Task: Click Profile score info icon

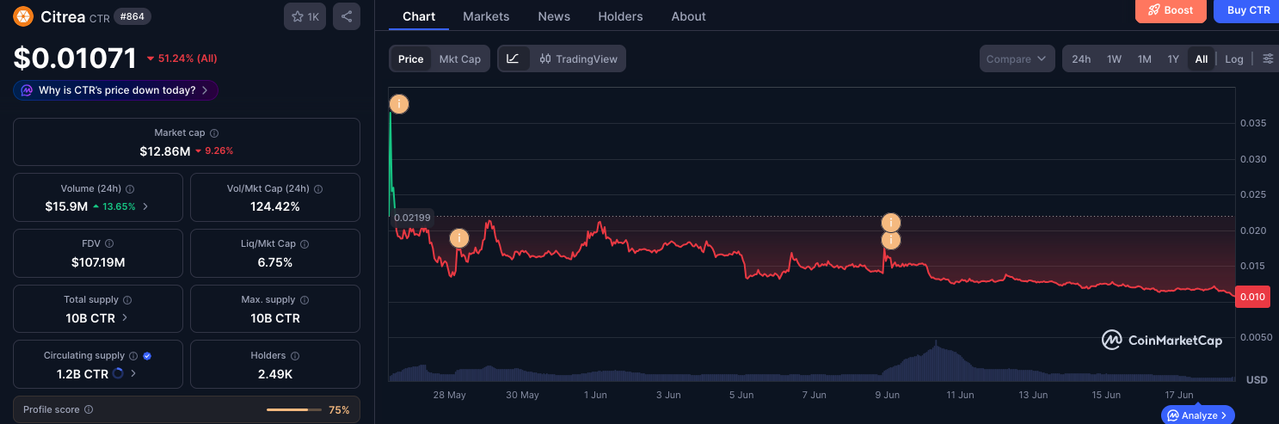Action: [89, 410]
